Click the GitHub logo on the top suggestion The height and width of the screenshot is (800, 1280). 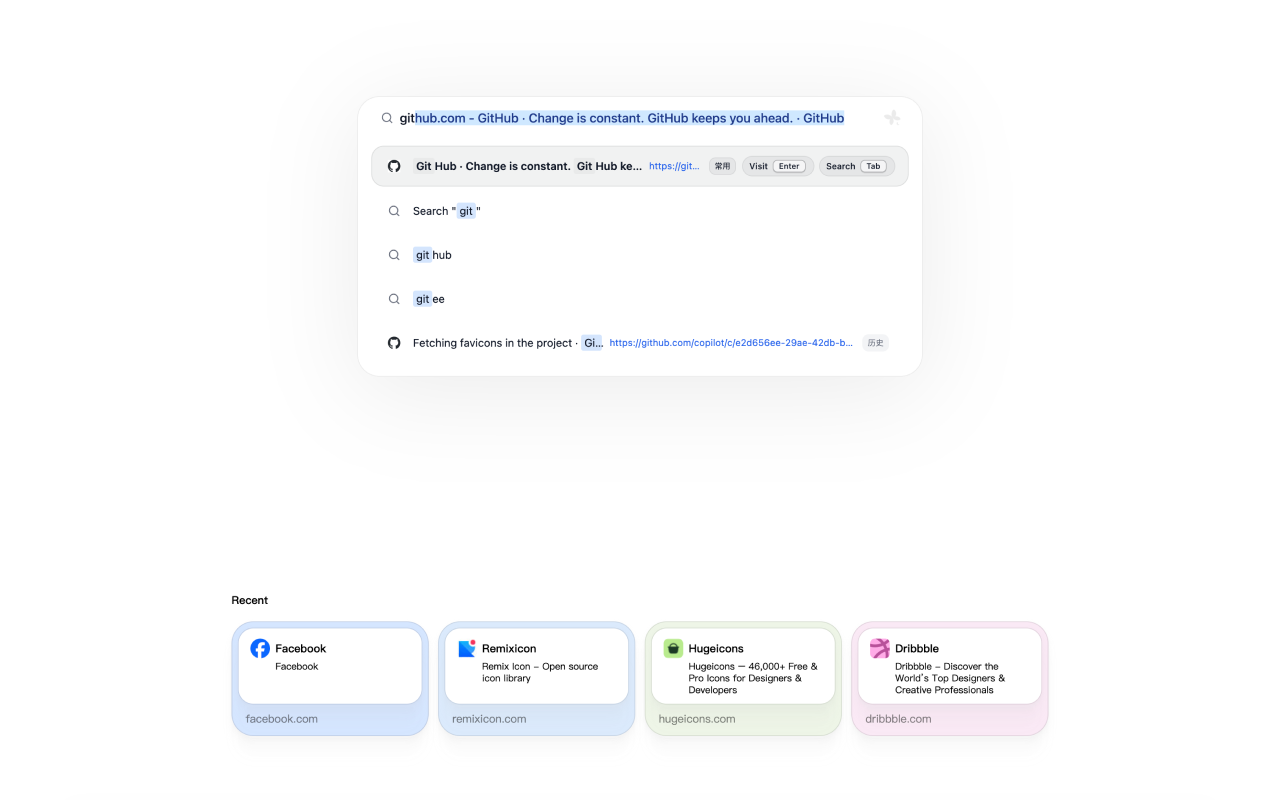394,166
